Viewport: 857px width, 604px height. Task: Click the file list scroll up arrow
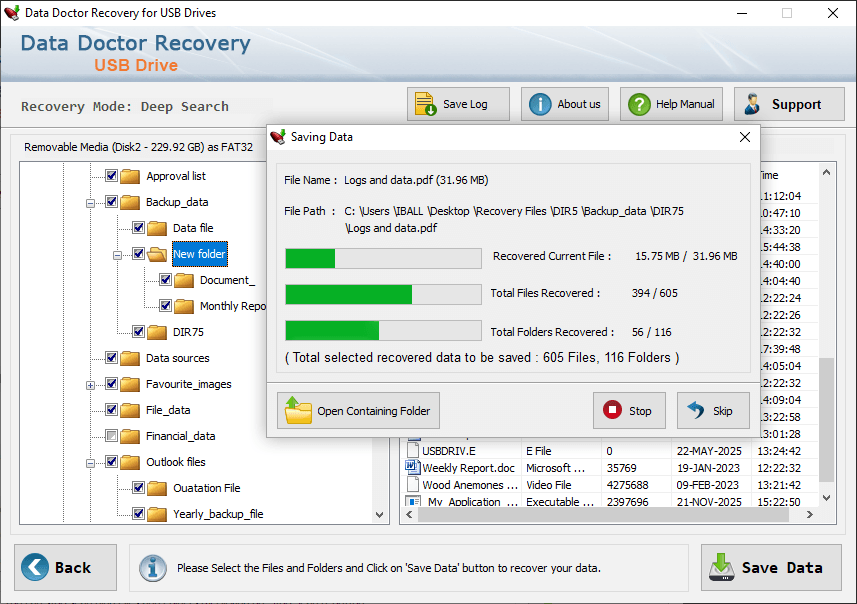click(x=826, y=173)
